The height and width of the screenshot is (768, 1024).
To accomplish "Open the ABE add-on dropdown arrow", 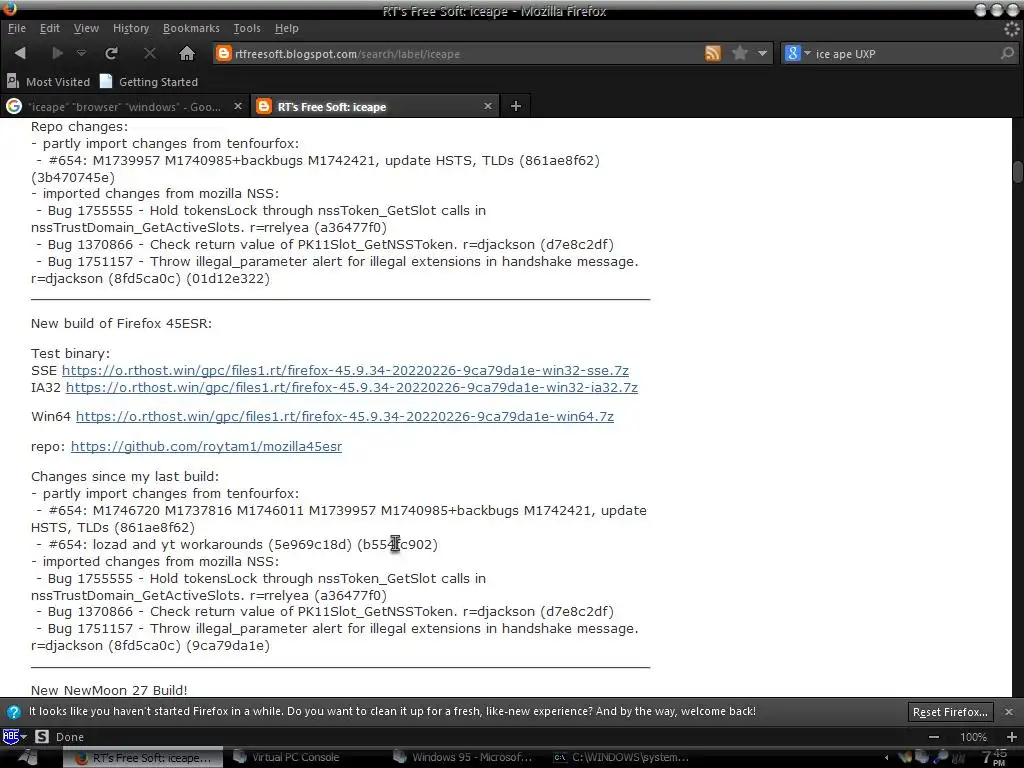I will (x=24, y=737).
